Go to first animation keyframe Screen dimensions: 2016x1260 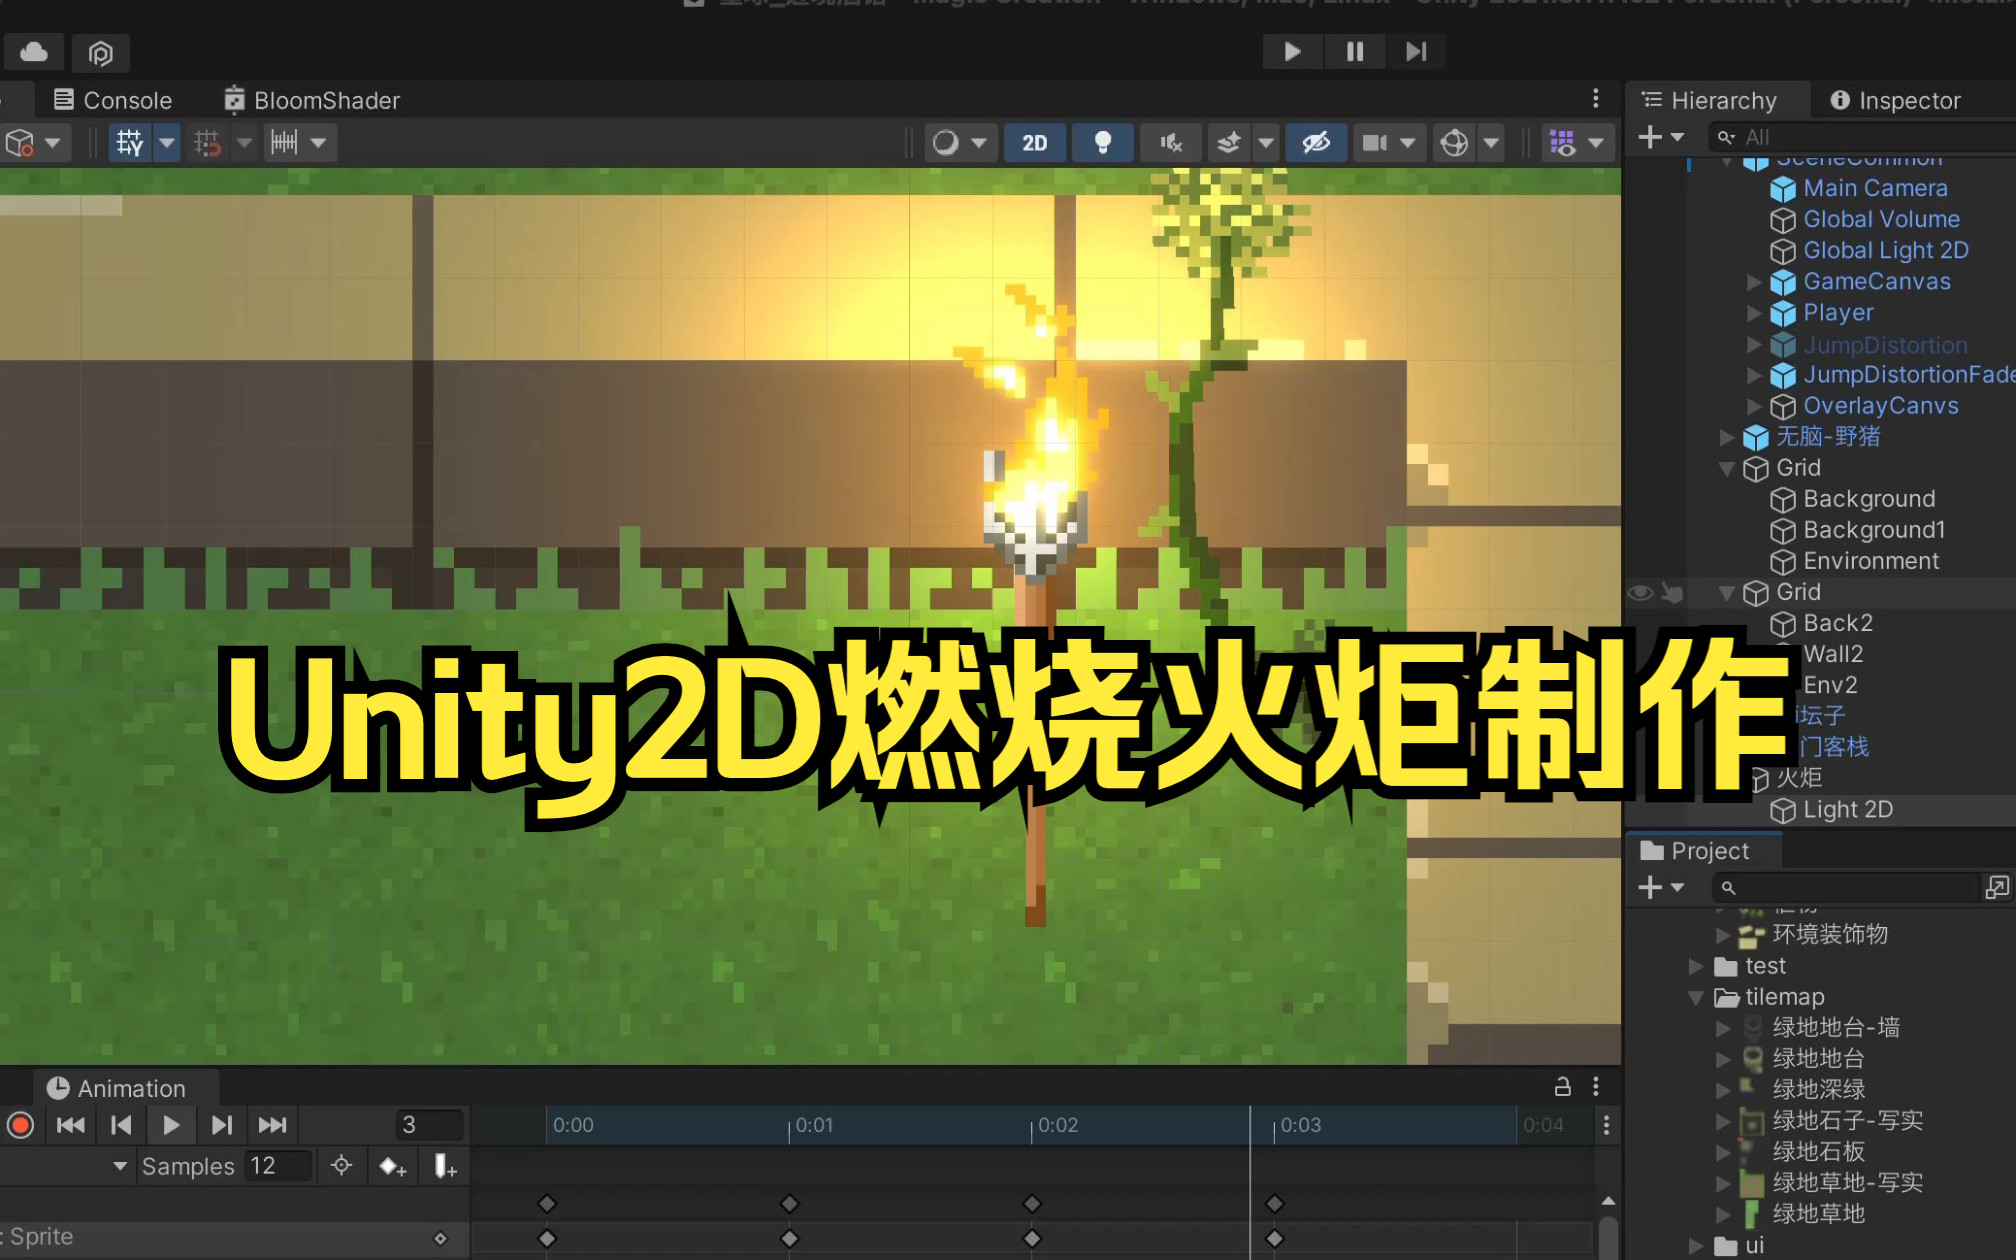point(70,1126)
